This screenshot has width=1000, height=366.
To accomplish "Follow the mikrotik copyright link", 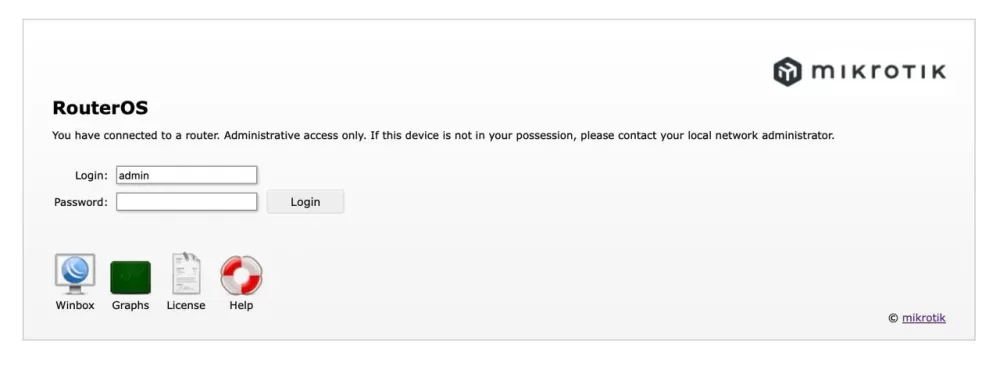I will [923, 318].
